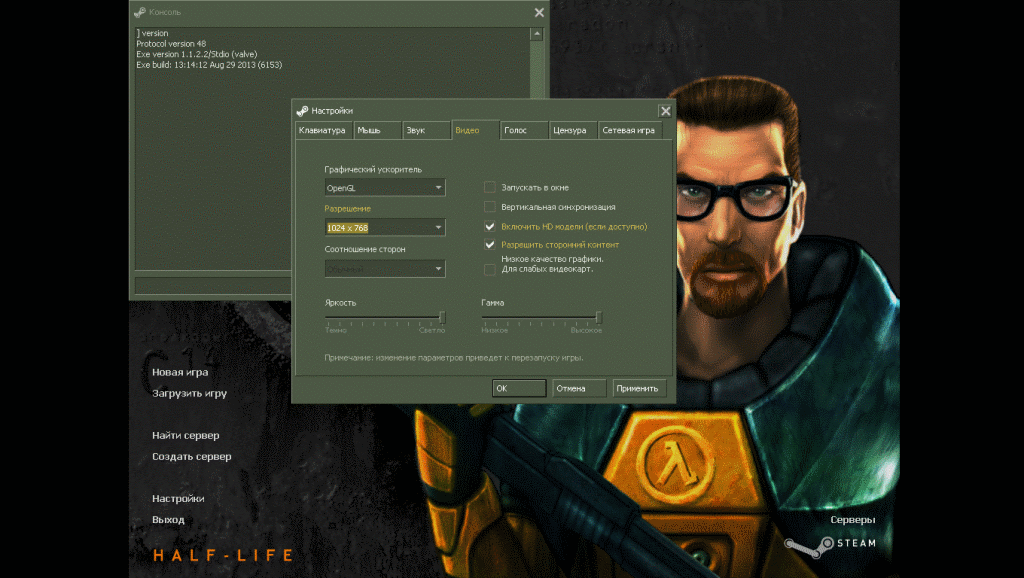Close the Консоль console window

[539, 12]
